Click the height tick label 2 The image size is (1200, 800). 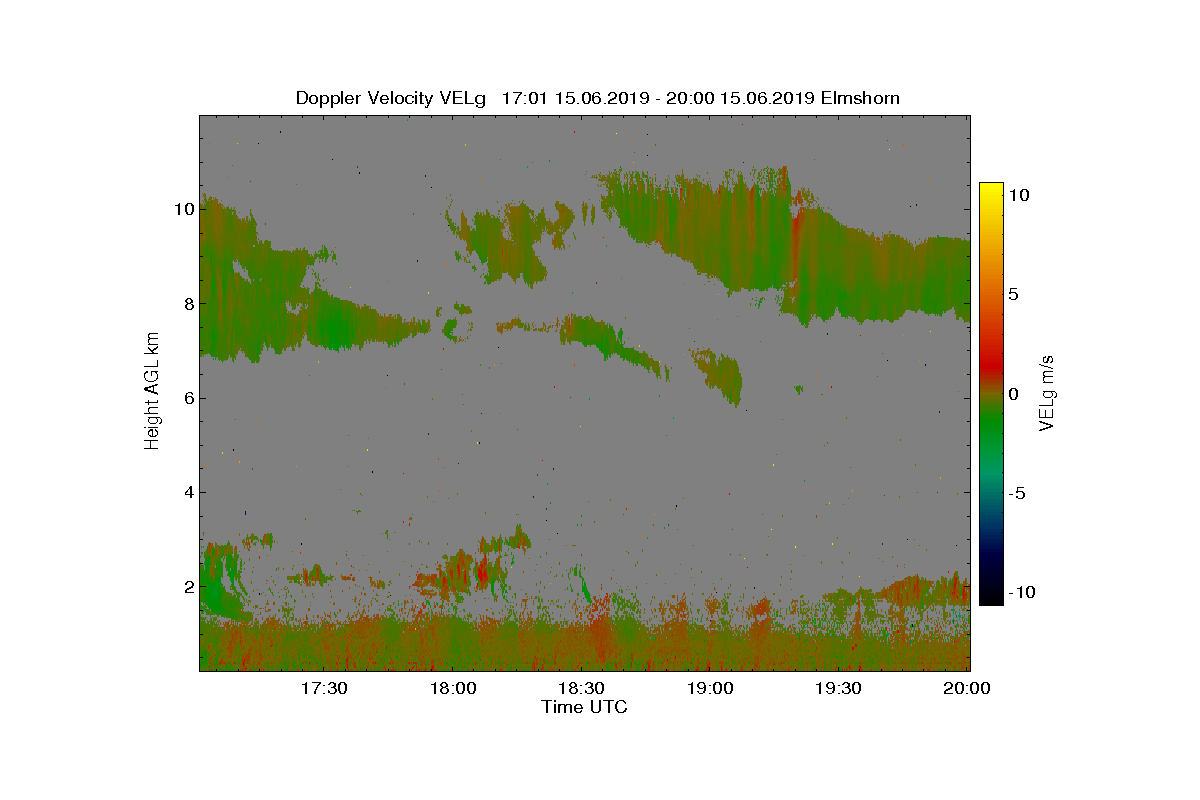pyautogui.click(x=187, y=586)
